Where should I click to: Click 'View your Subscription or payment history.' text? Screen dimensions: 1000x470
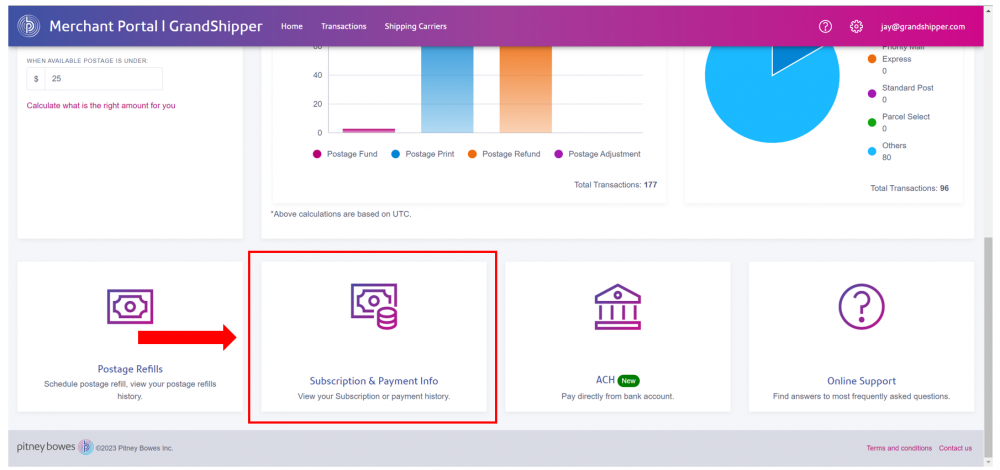click(374, 396)
